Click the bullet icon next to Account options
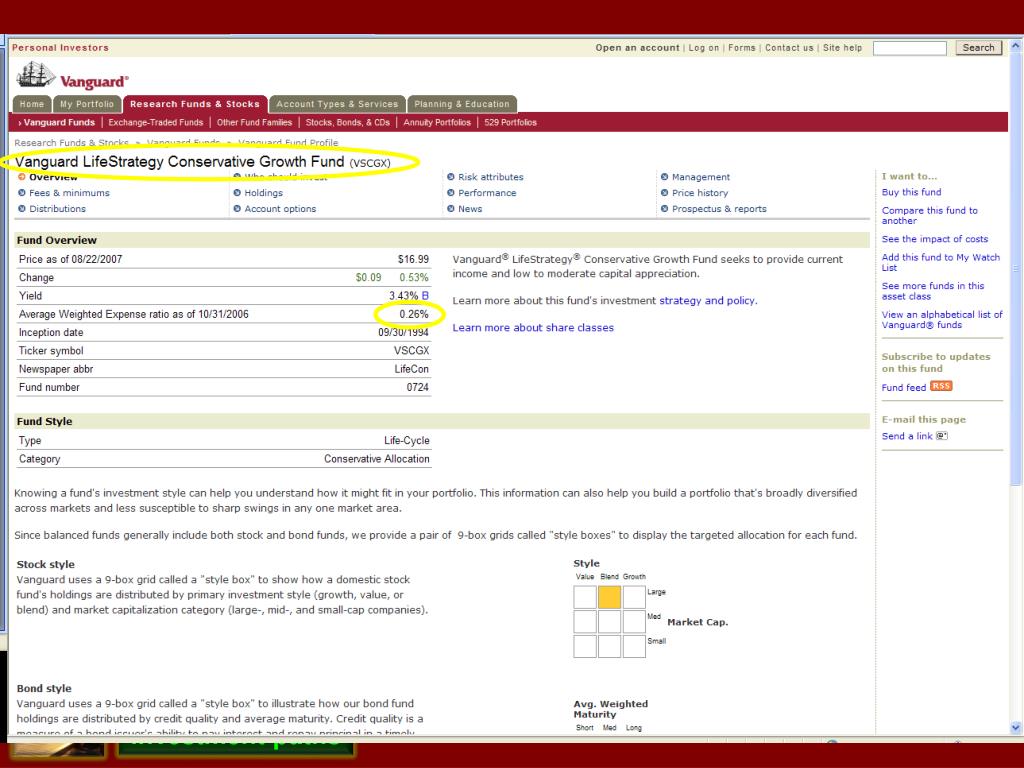 (237, 208)
